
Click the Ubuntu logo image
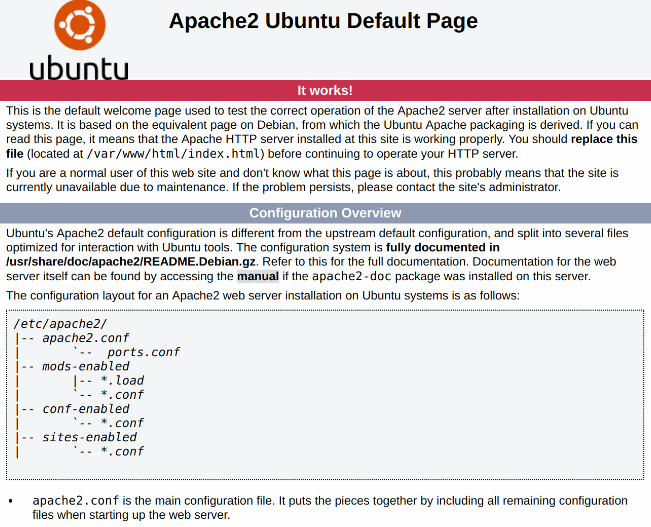click(79, 40)
